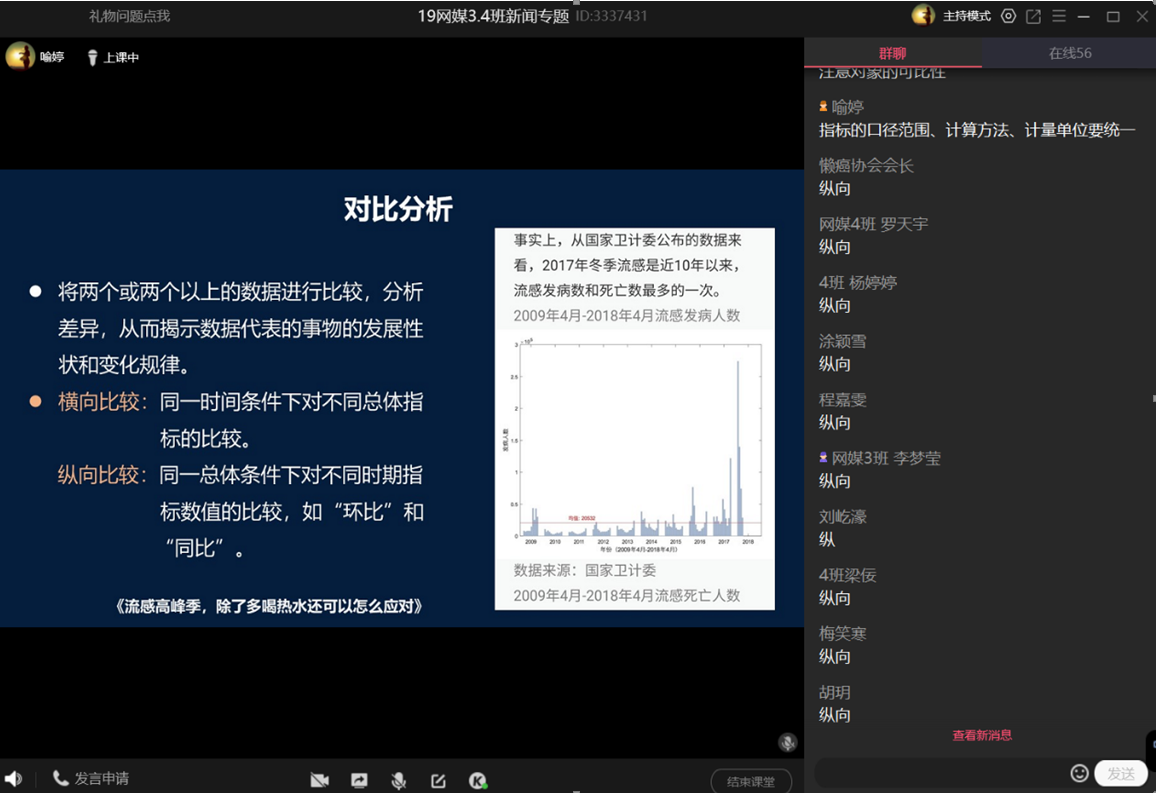Mute the microphone in the bottom toolbar
1156x793 pixels.
(399, 781)
